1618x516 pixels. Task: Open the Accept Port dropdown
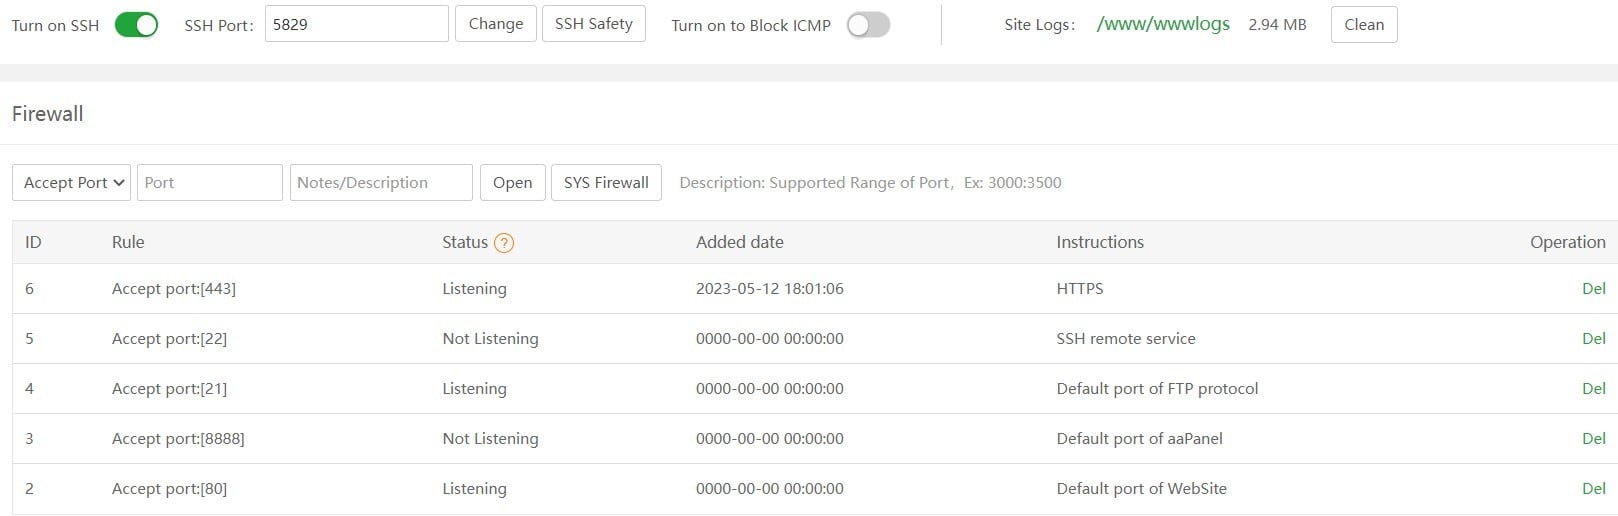[x=71, y=183]
